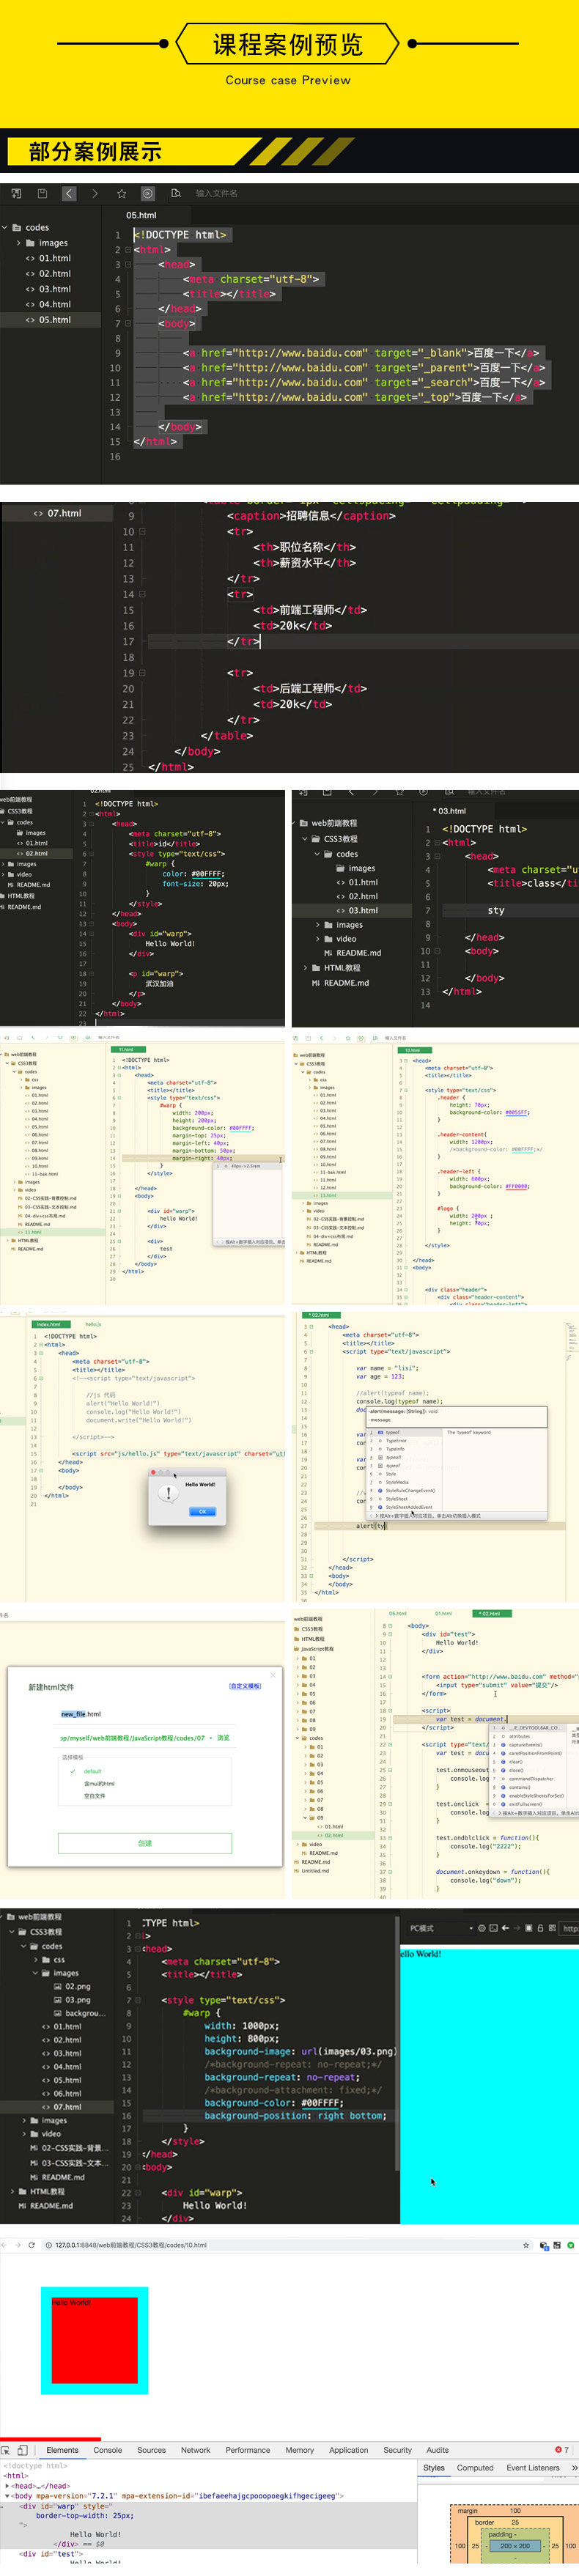Click 浏览 link next to file path
Viewport: 579px width, 2576px height.
pos(224,1738)
